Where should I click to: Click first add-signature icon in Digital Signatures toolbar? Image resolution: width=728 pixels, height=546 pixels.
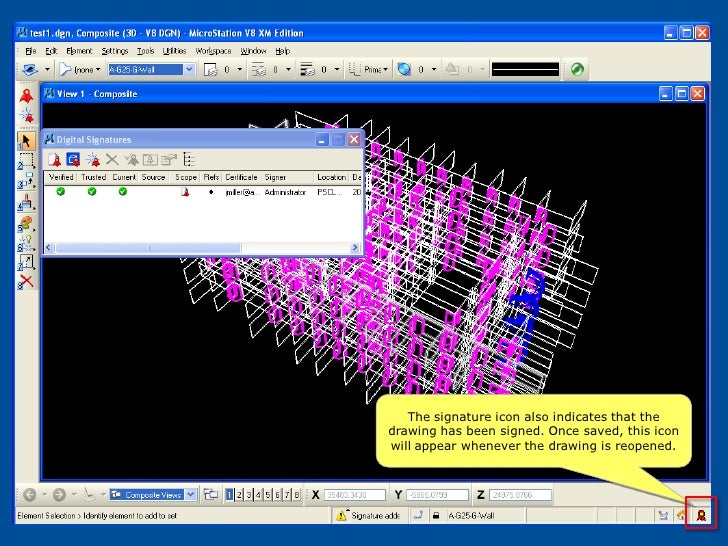pyautogui.click(x=56, y=159)
